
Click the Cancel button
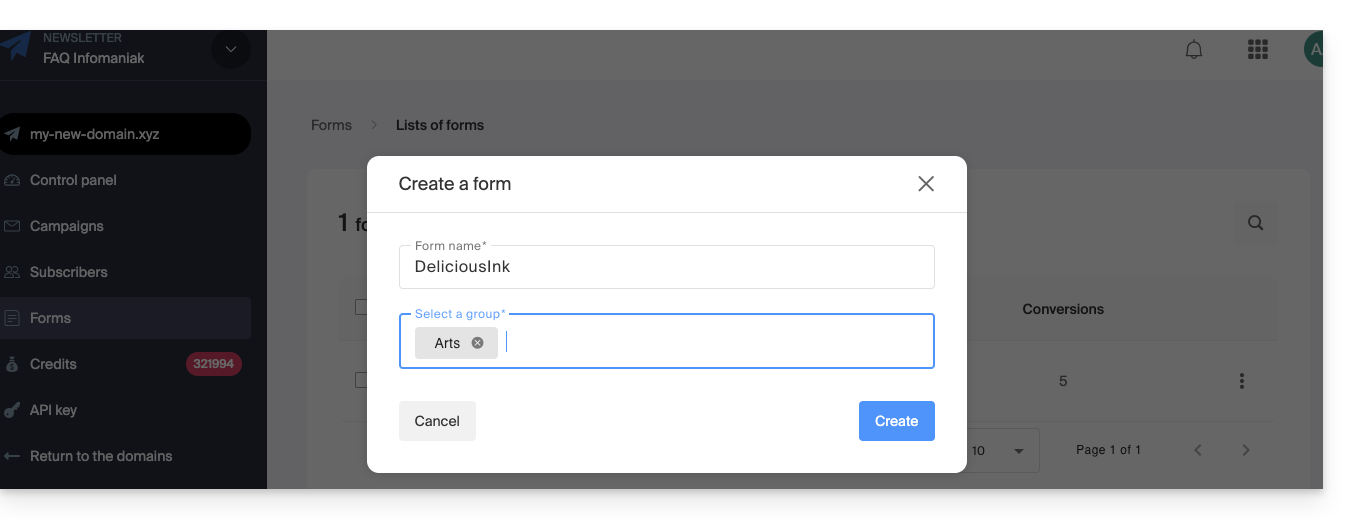(x=437, y=421)
